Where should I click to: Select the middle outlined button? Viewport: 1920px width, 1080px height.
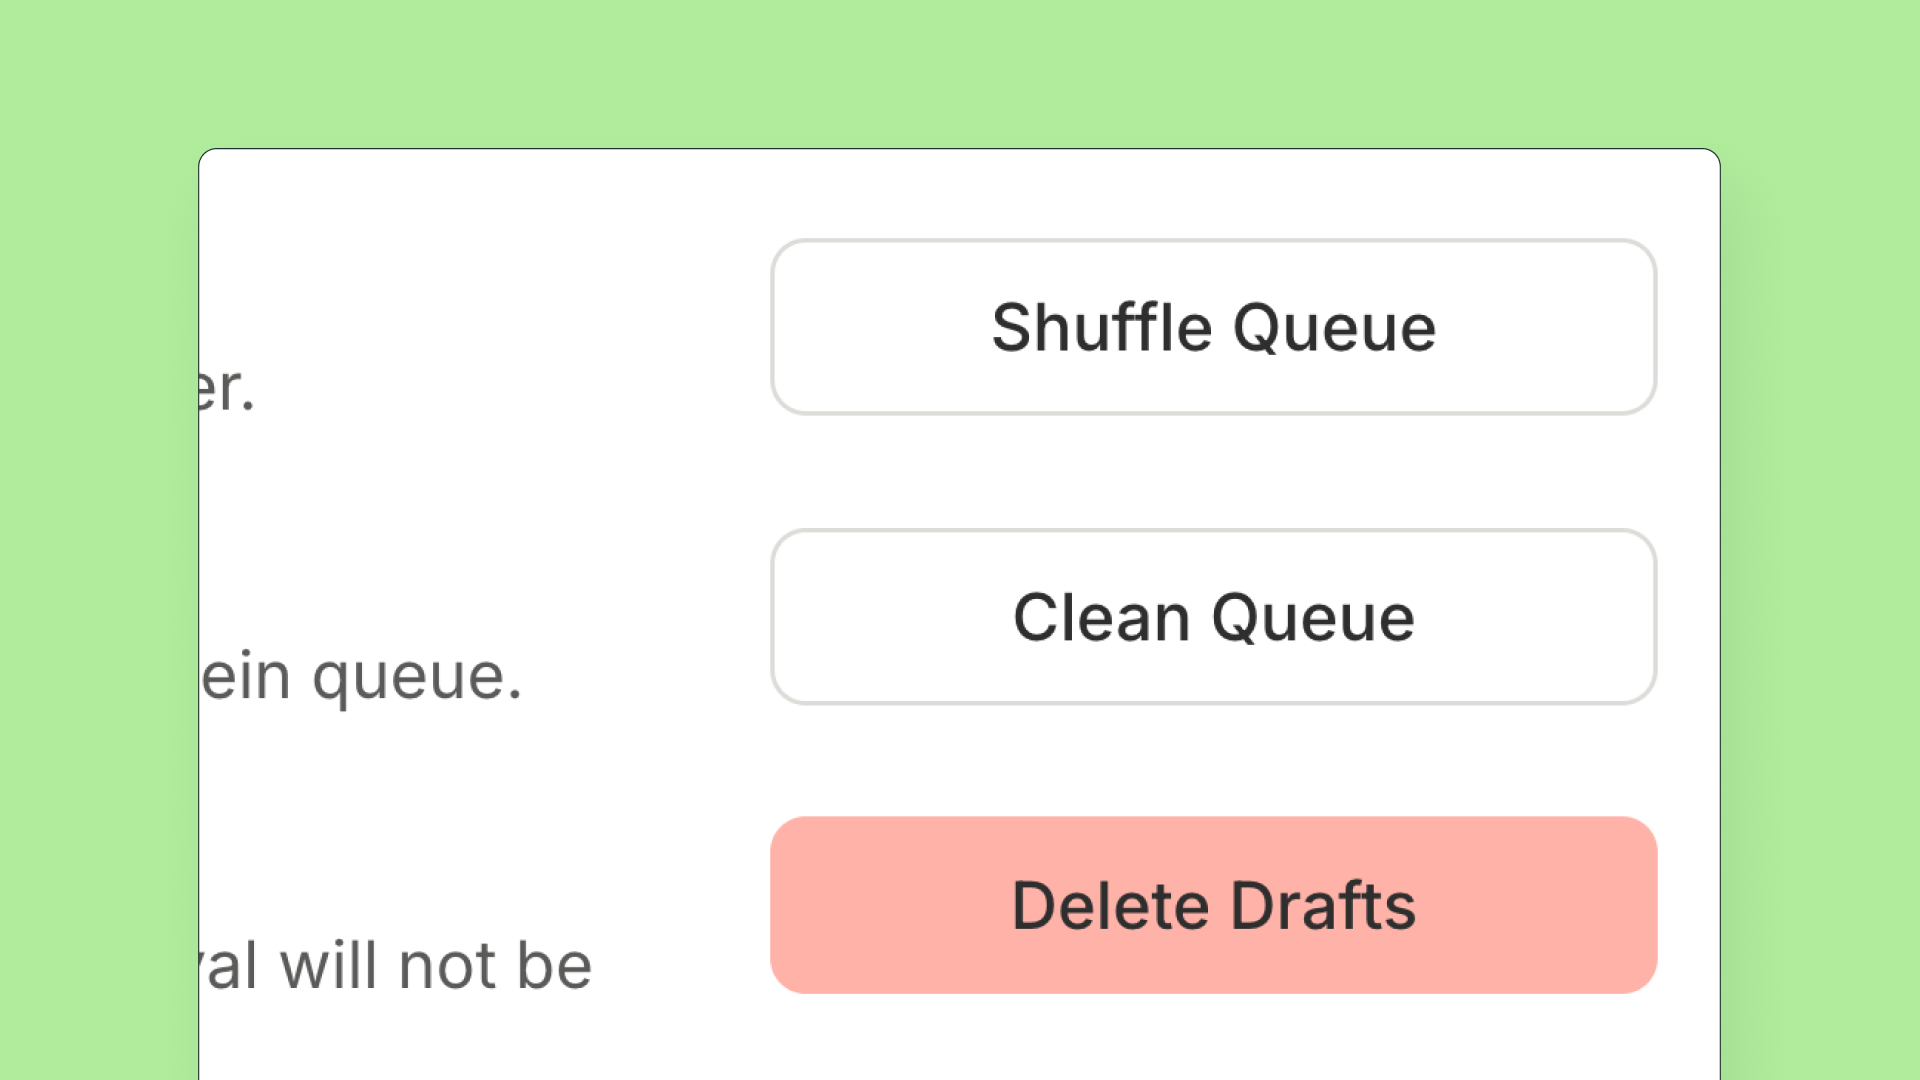point(1213,617)
